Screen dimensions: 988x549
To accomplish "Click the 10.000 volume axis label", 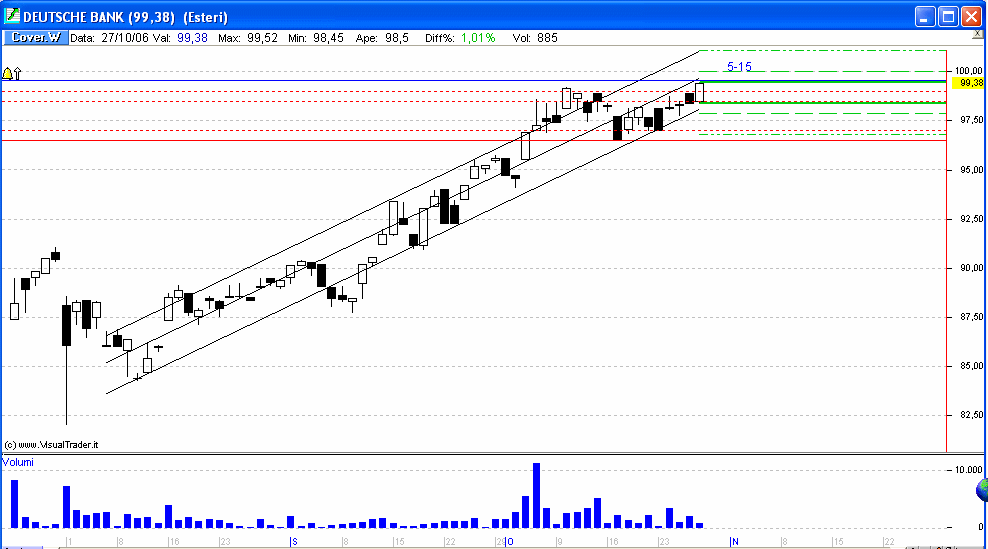I will point(969,470).
